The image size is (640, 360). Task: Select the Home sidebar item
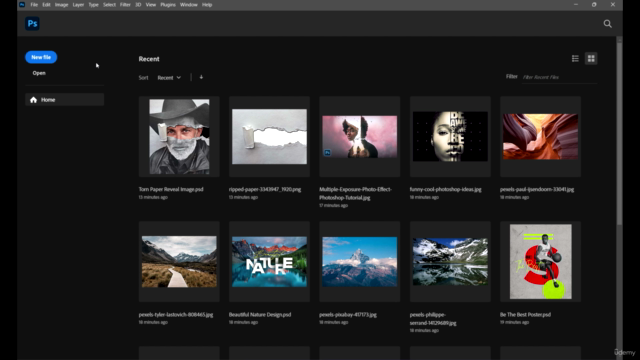[64, 100]
